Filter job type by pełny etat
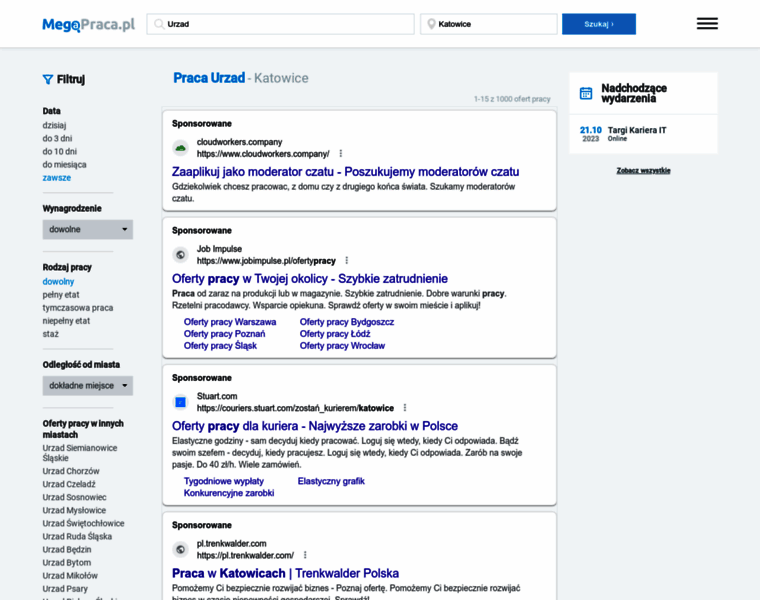This screenshot has height=600, width=760. tap(61, 295)
